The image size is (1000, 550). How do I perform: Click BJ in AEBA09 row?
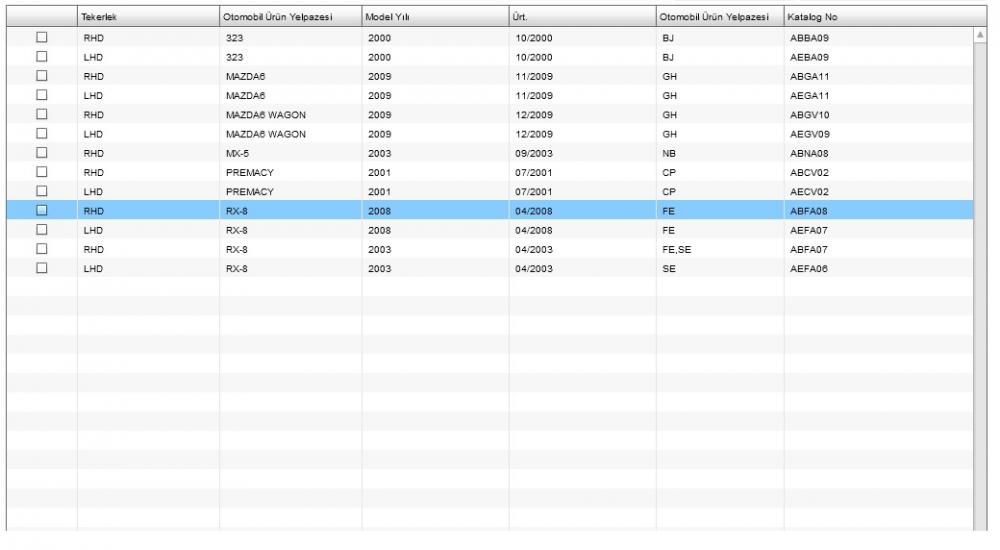point(668,57)
